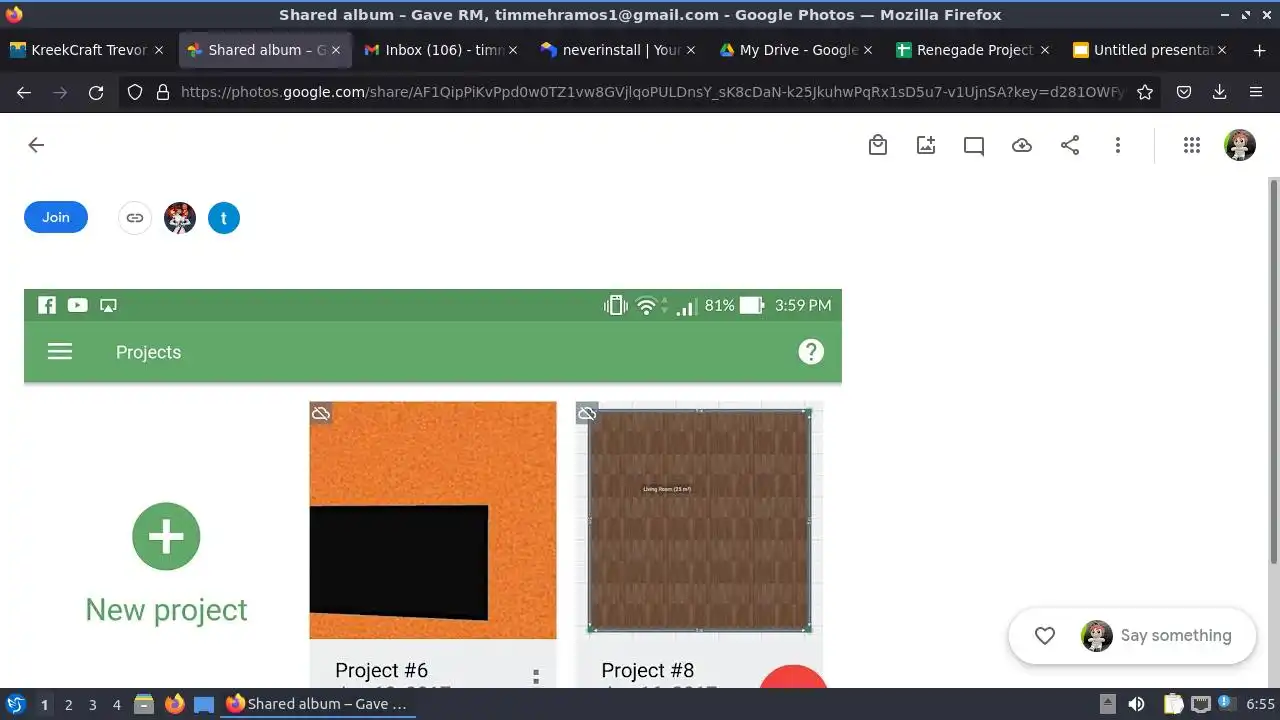This screenshot has width=1280, height=720.
Task: Open the shared projects screenshot photo
Action: point(433,488)
